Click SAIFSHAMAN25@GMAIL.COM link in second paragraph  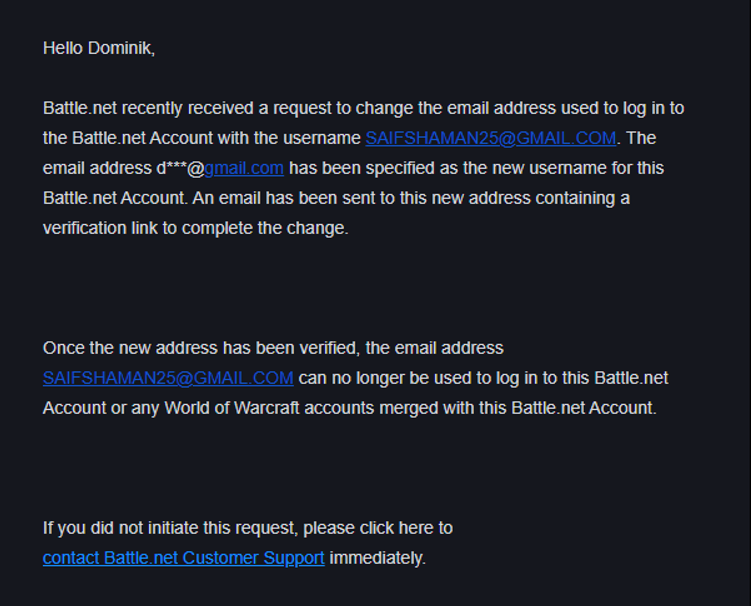[168, 378]
